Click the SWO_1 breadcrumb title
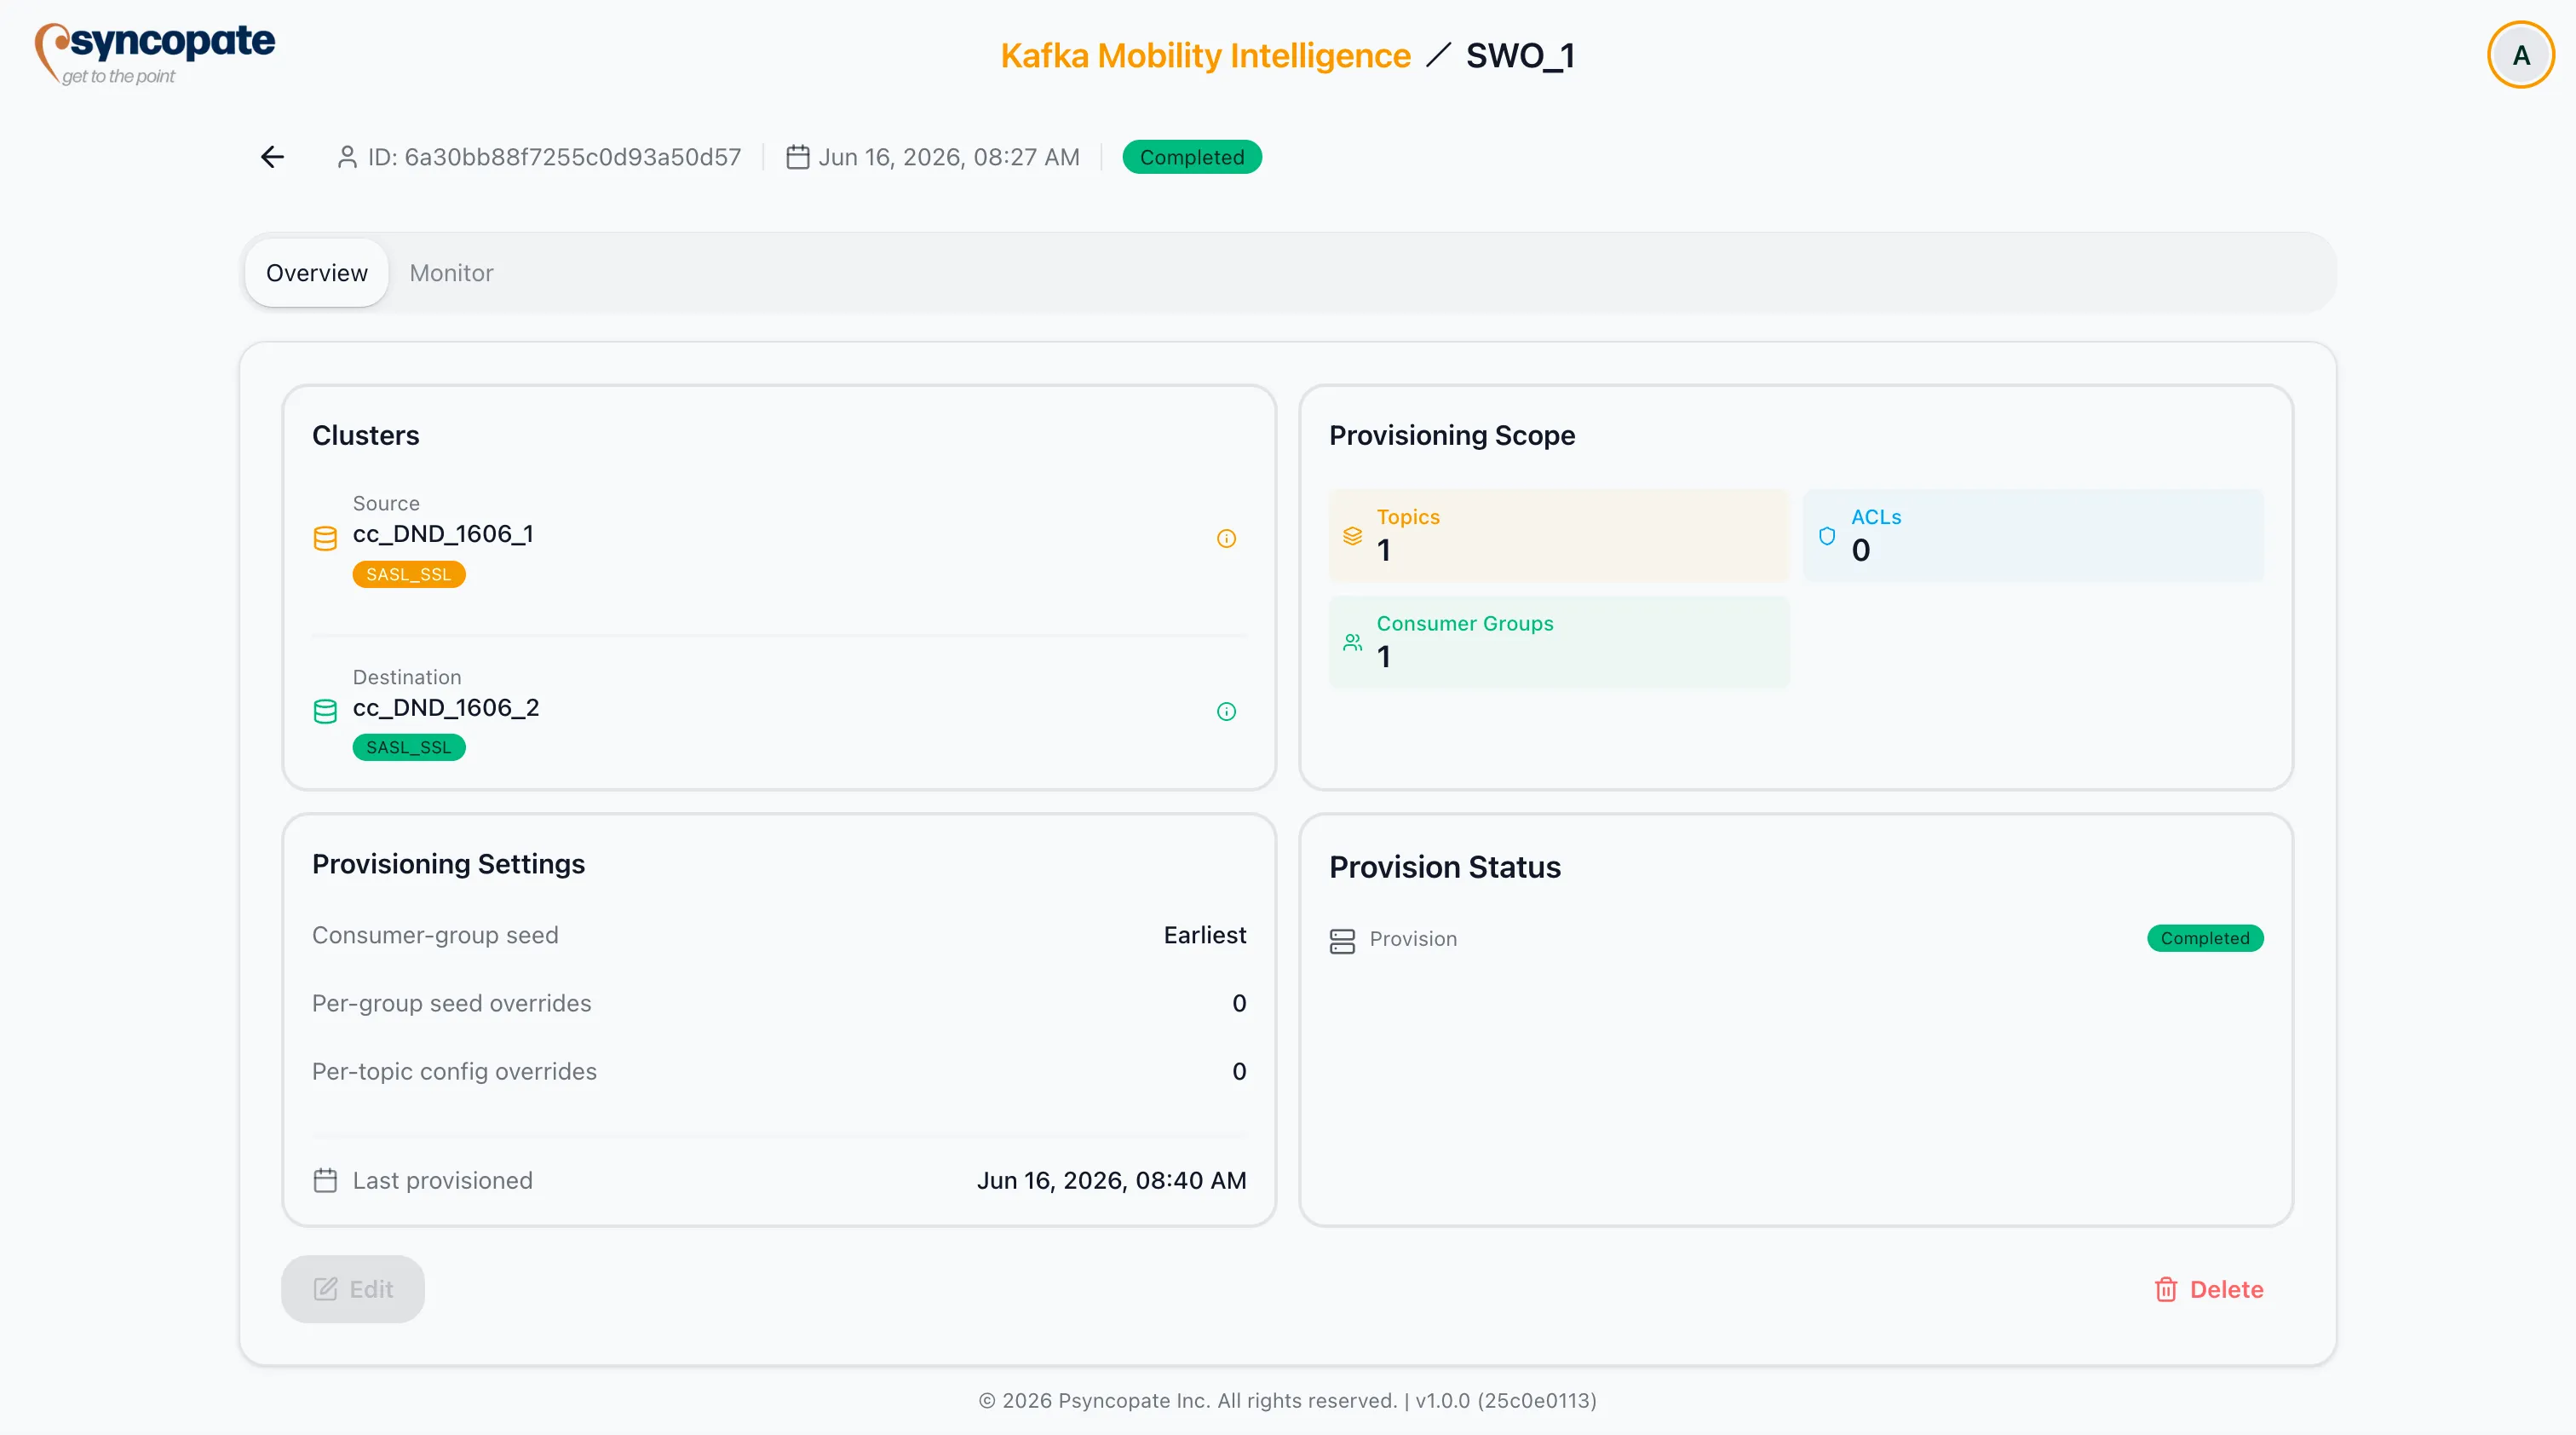The image size is (2576, 1435). pyautogui.click(x=1520, y=56)
